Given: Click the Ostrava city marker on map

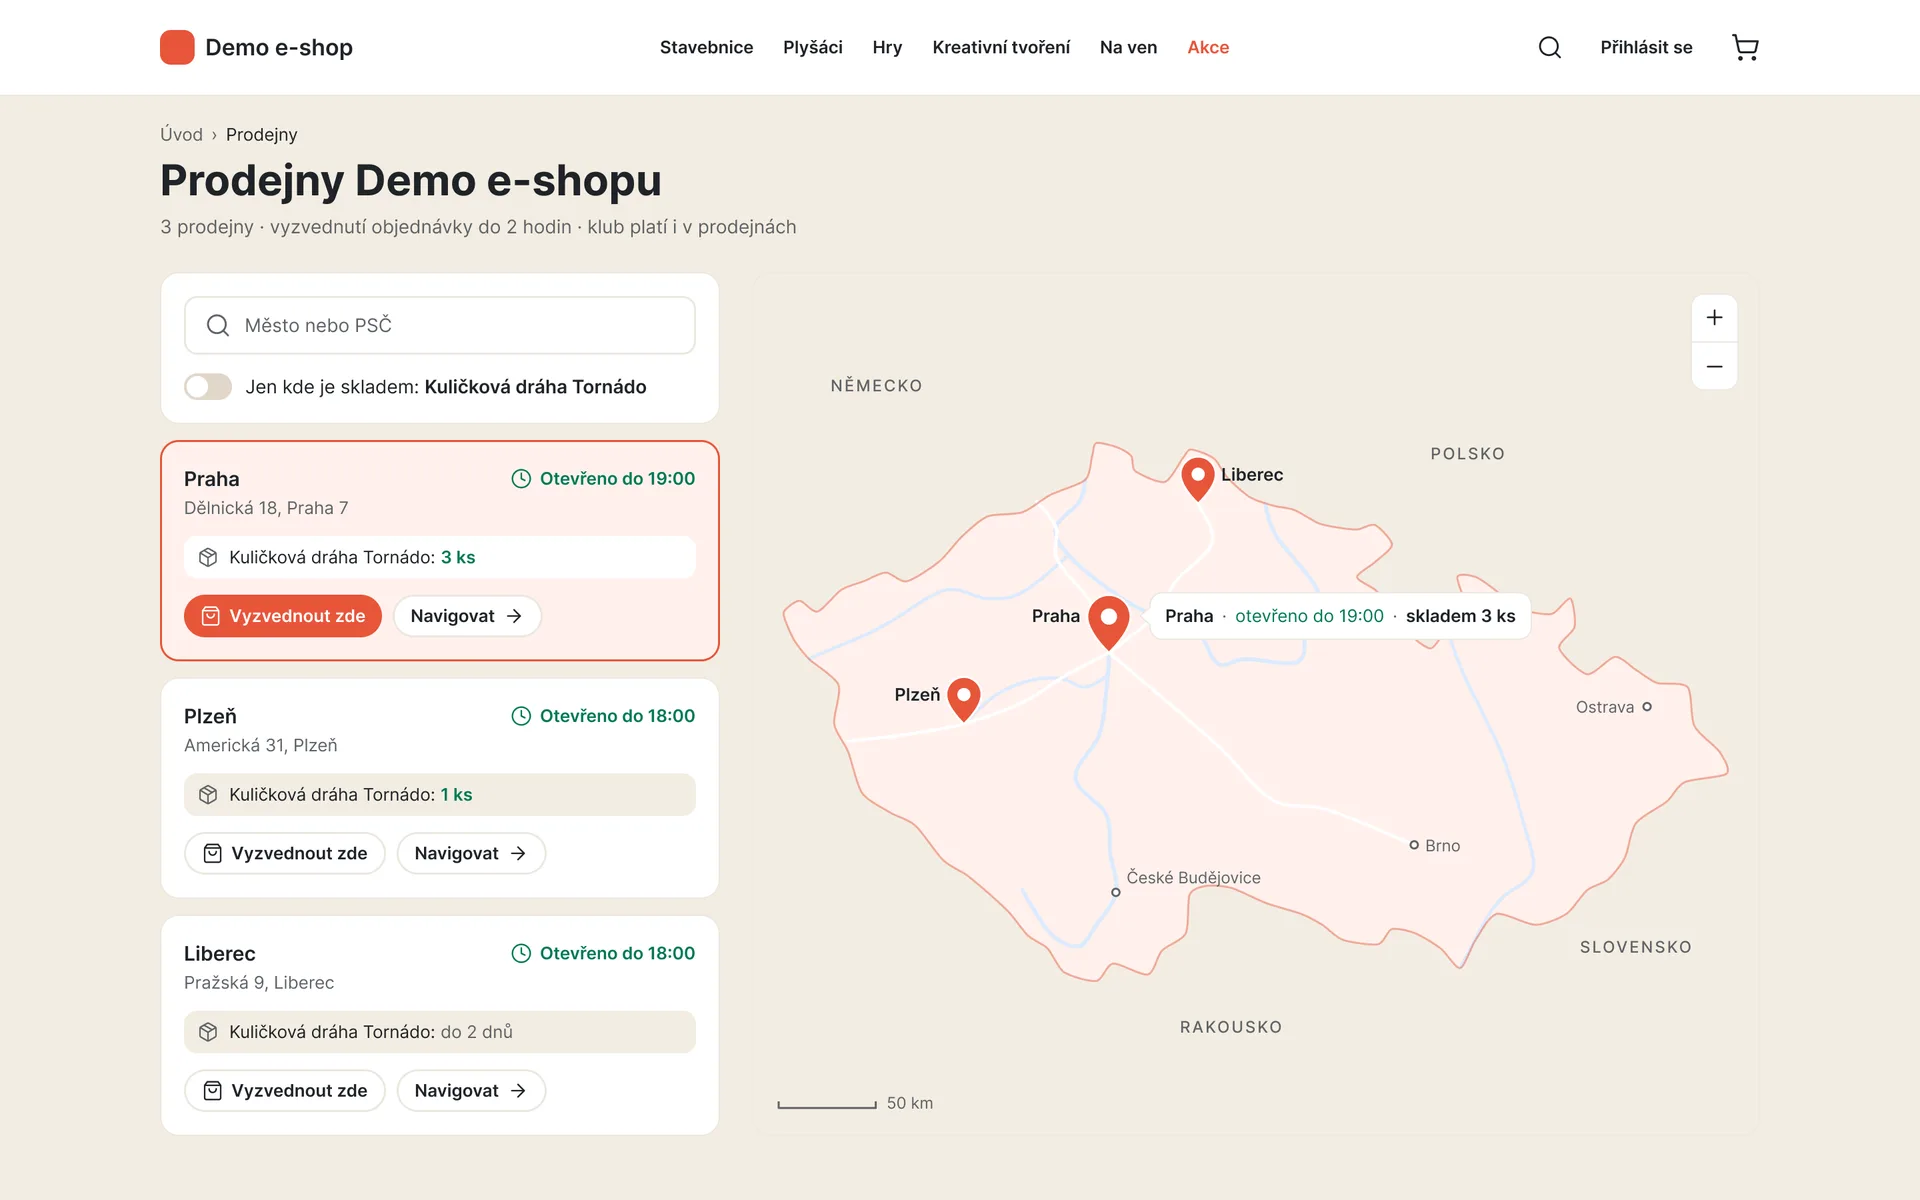Looking at the screenshot, I should [x=1647, y=707].
